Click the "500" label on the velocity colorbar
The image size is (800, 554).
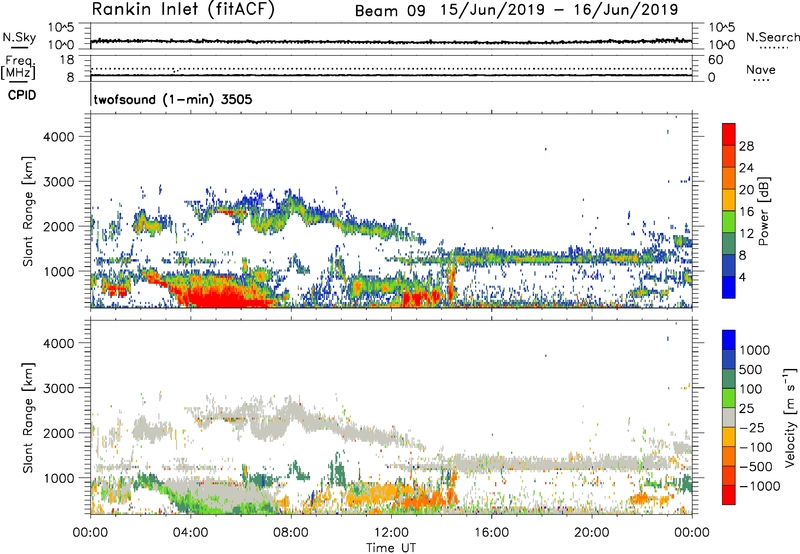tap(751, 370)
